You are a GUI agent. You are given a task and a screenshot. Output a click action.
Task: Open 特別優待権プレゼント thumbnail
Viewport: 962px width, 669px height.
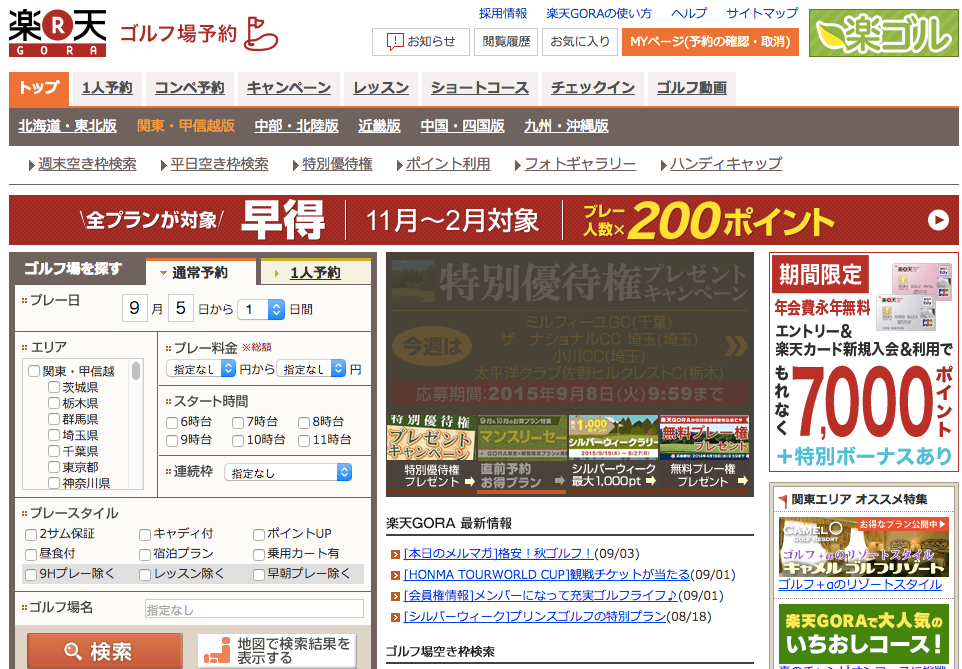click(x=432, y=452)
